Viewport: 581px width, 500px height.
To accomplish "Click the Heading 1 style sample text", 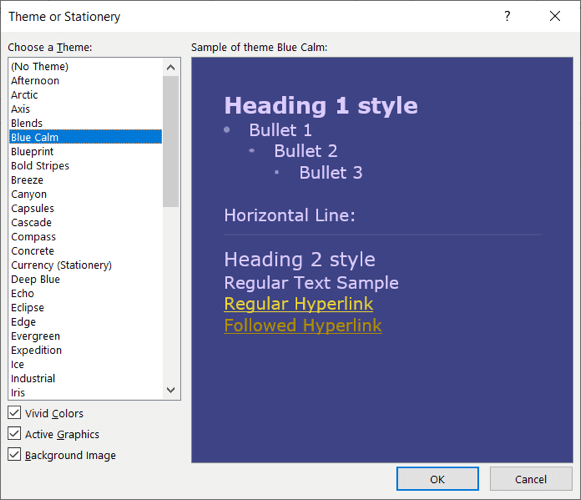I will 321,106.
